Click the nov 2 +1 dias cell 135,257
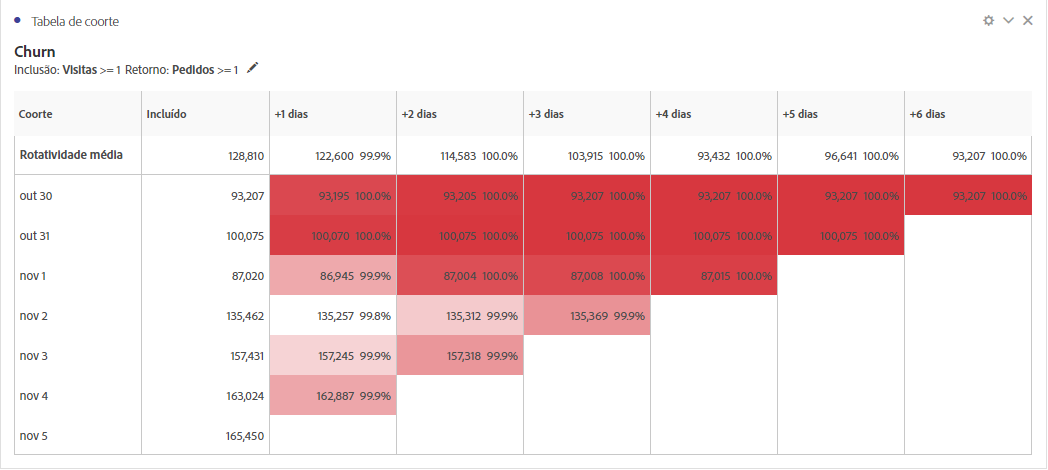Screen dimensions: 1048x470 333,316
